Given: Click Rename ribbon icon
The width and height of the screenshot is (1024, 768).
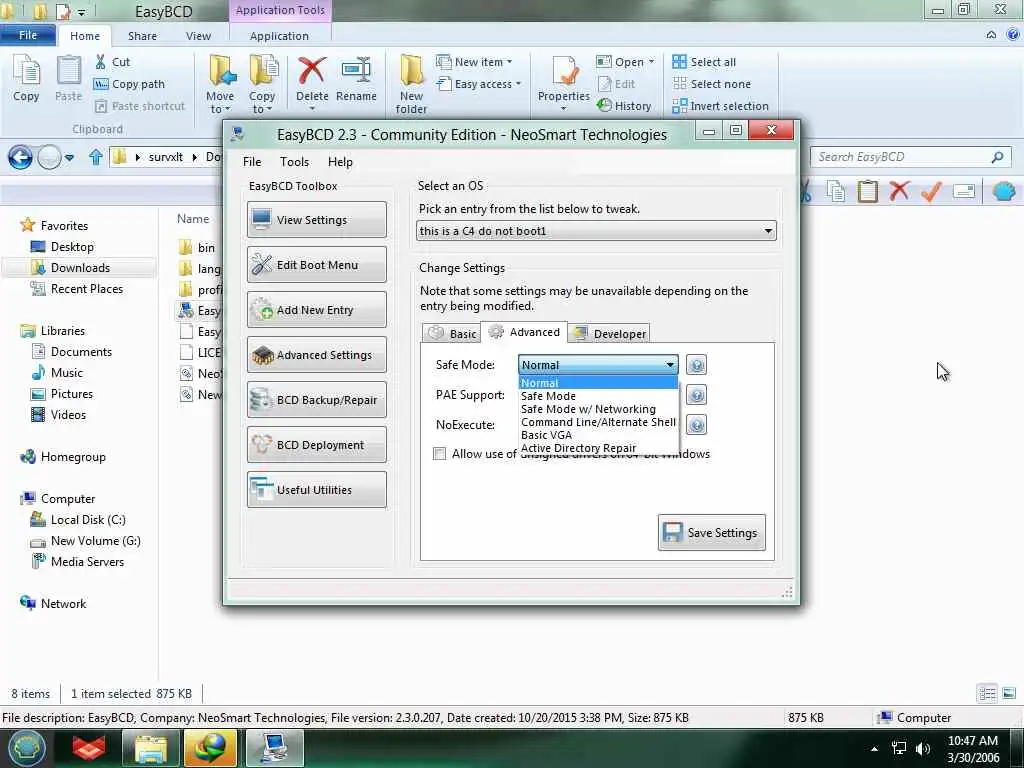Looking at the screenshot, I should [357, 78].
